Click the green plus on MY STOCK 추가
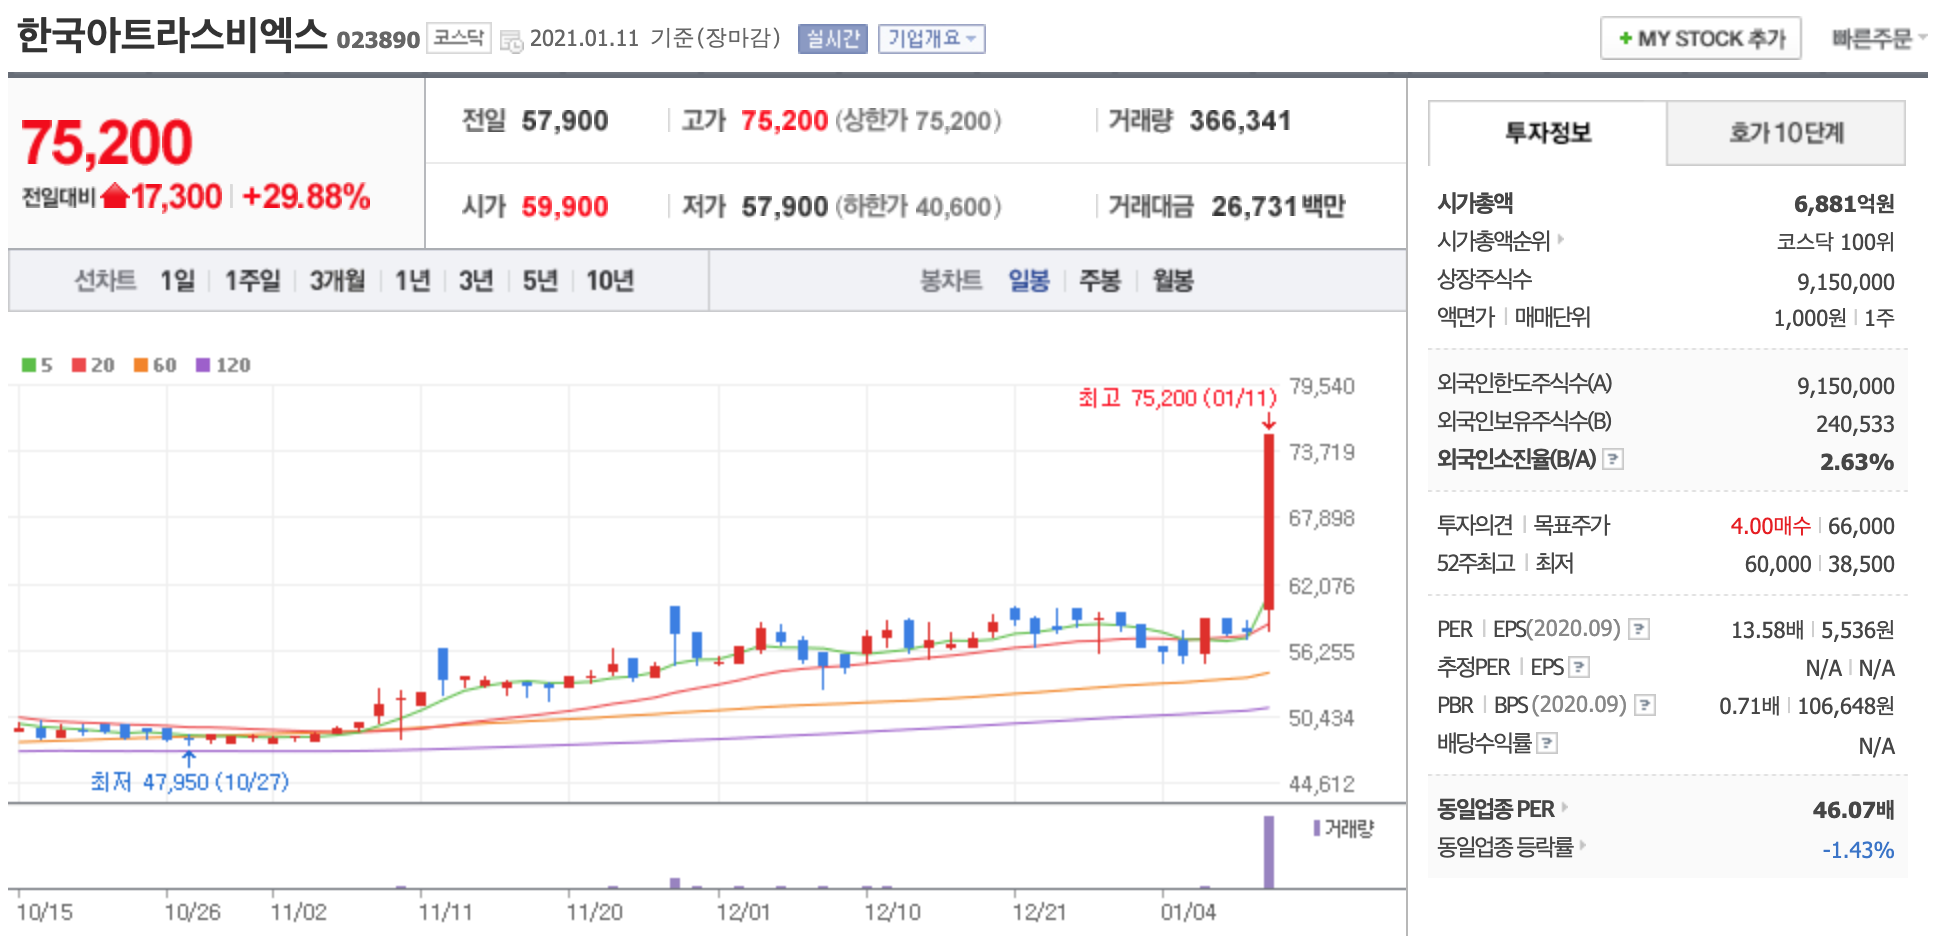 coord(1625,38)
